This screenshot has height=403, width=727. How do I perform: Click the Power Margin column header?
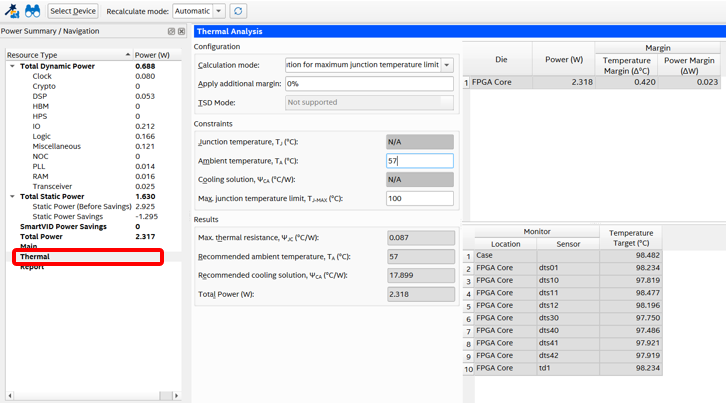tap(689, 65)
